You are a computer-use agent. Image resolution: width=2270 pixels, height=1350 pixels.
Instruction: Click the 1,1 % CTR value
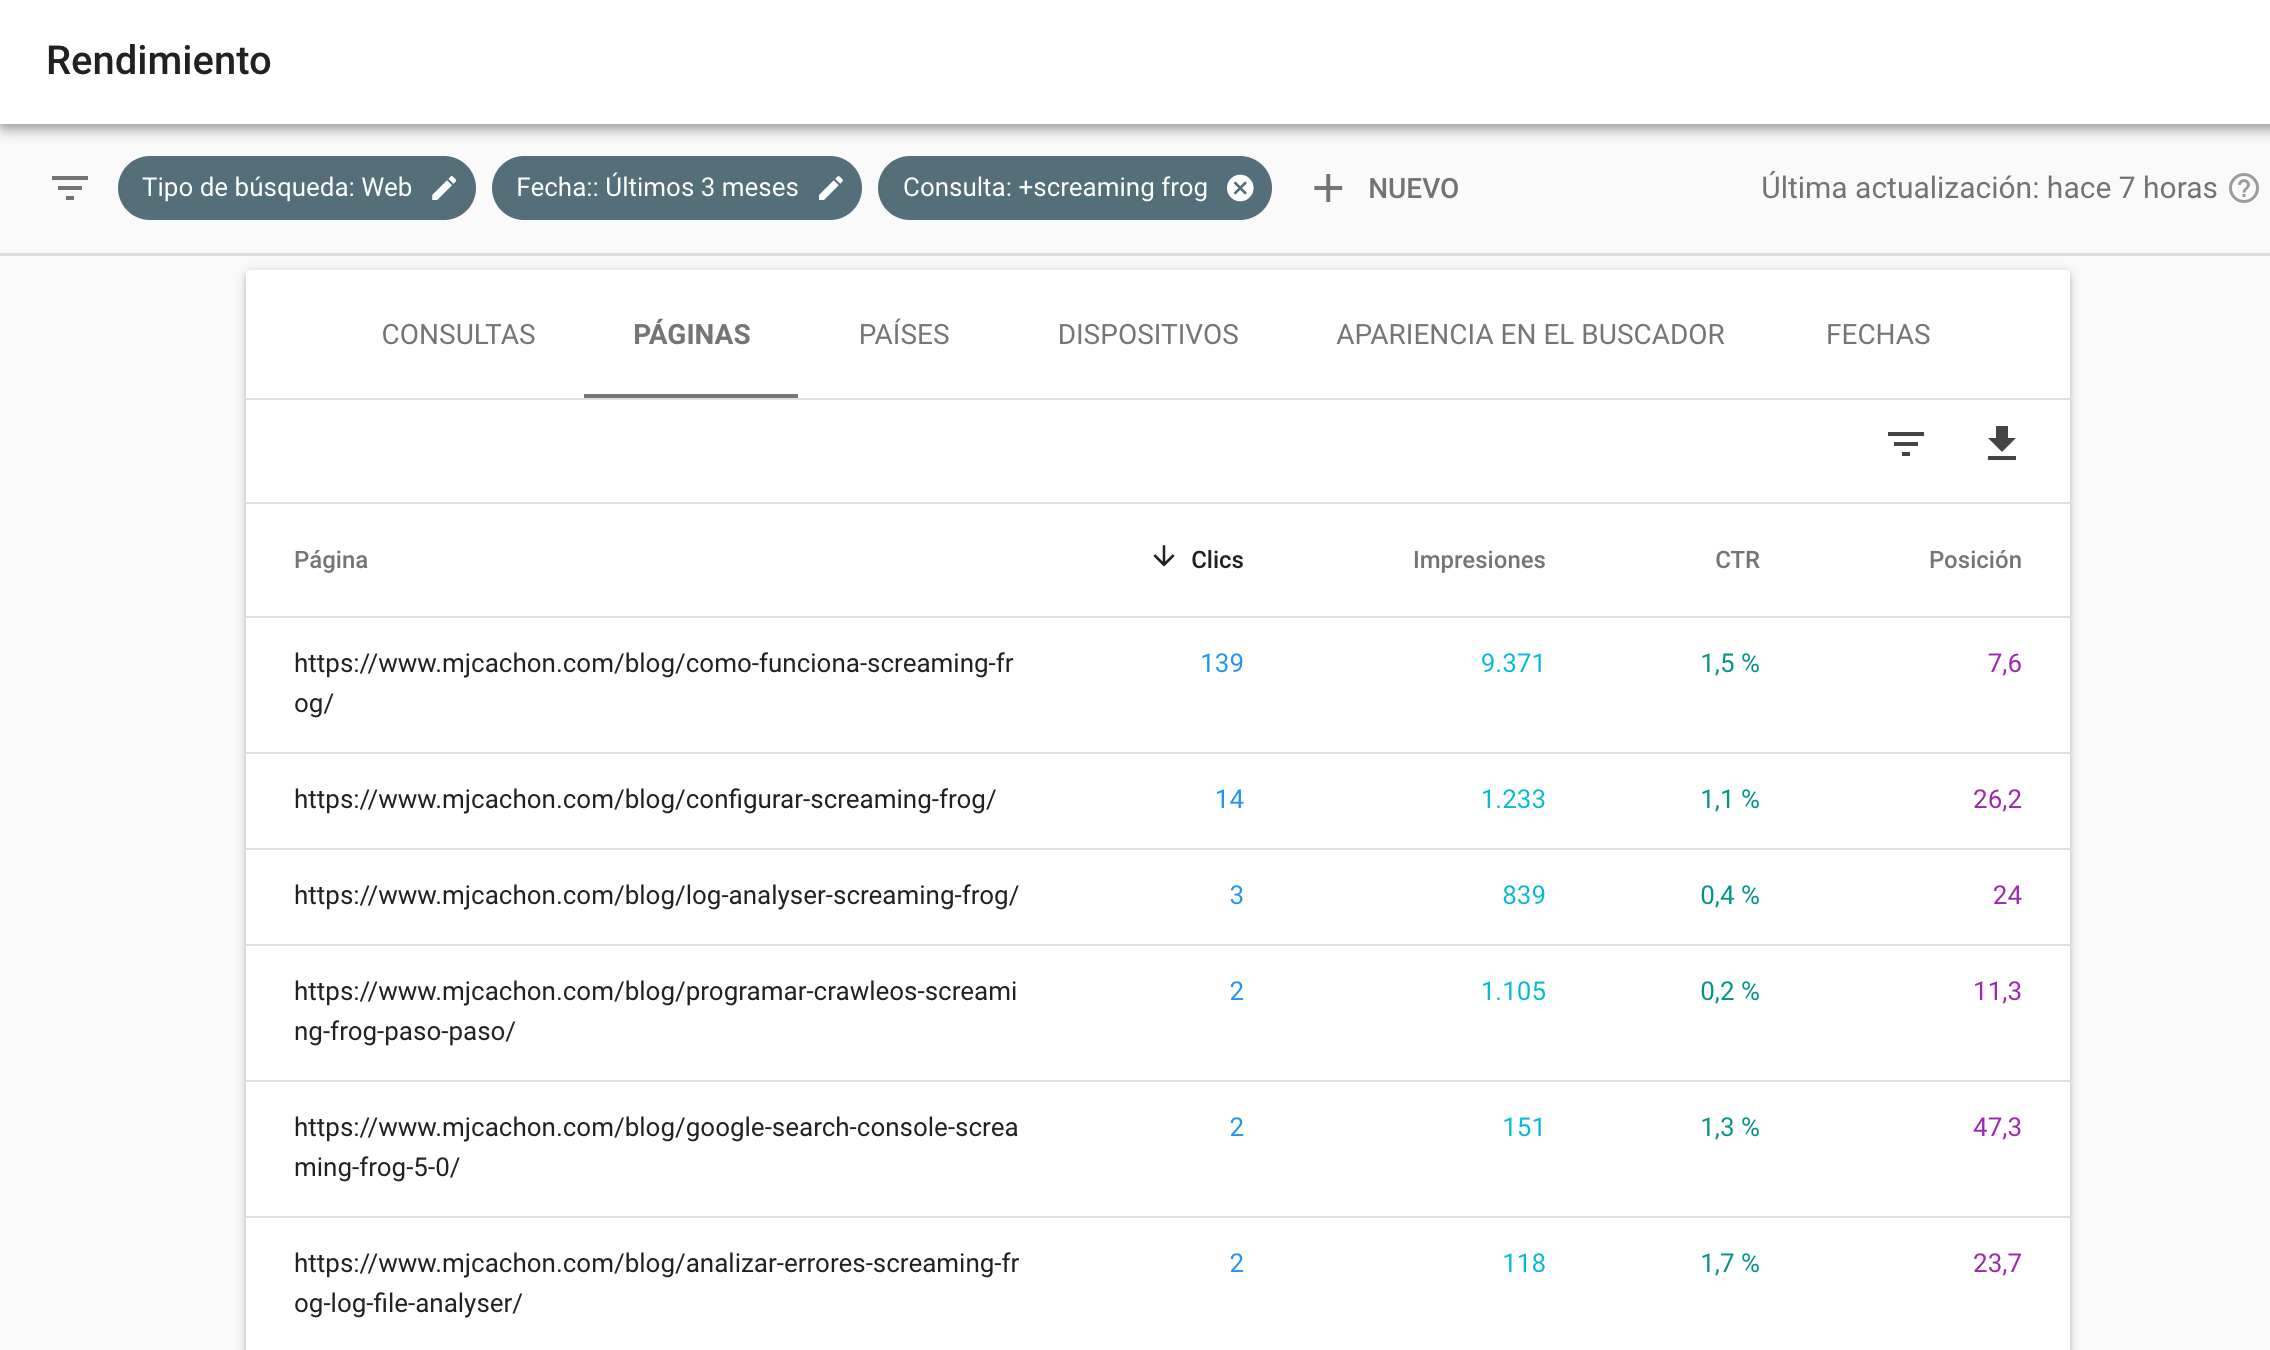(x=1730, y=799)
